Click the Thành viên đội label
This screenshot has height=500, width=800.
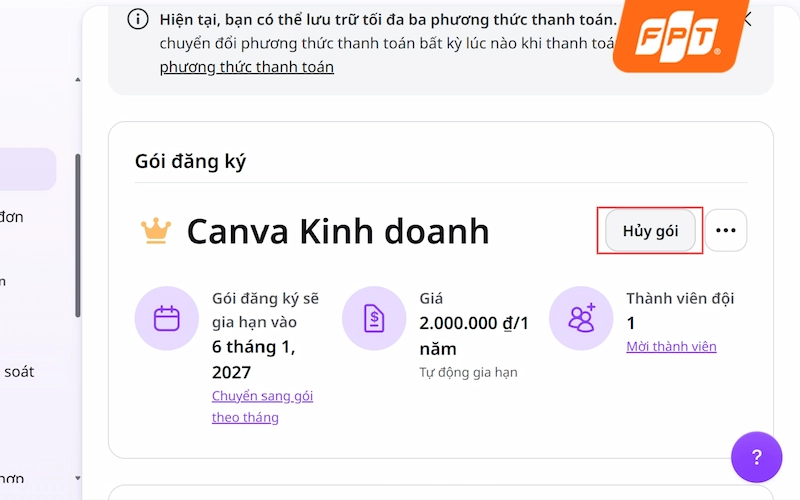coord(680,298)
